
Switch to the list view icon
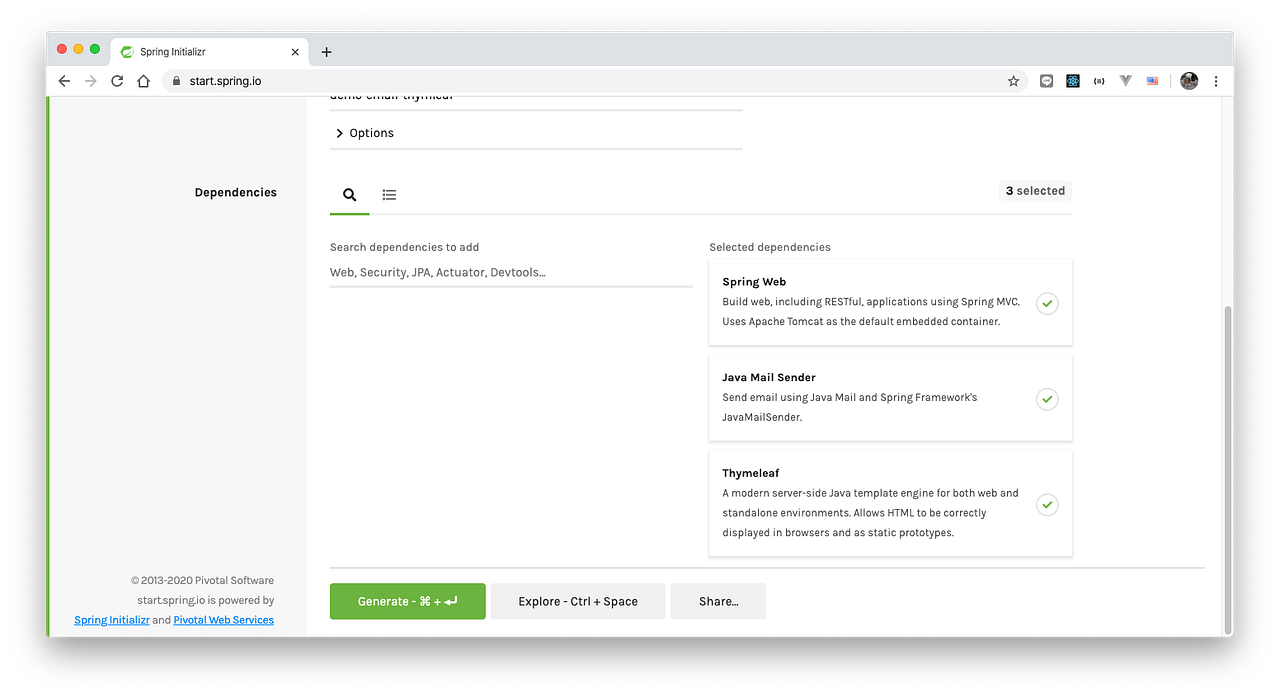point(389,194)
